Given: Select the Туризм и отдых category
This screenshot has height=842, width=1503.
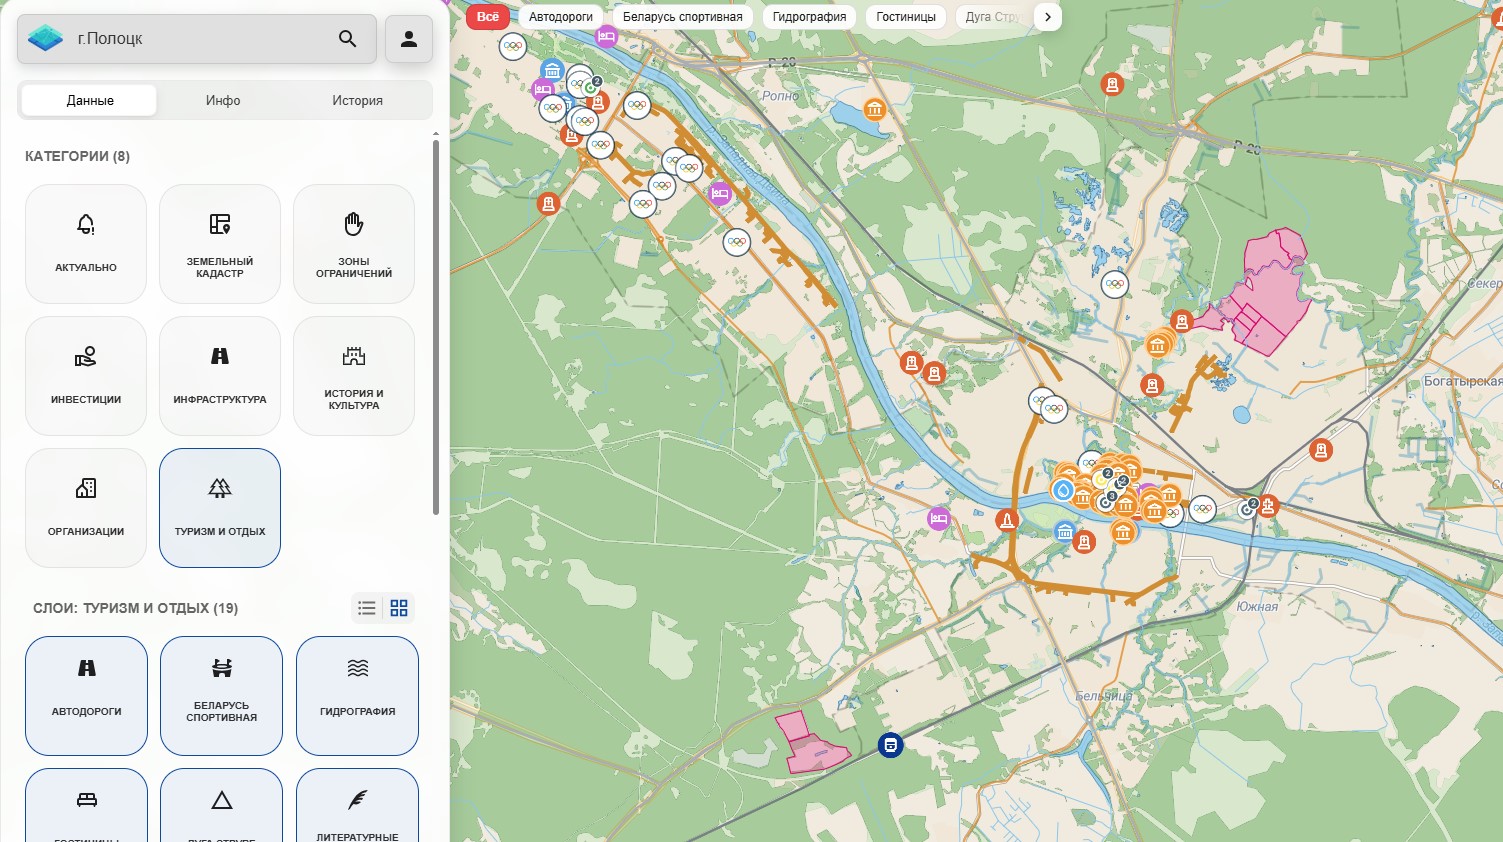Looking at the screenshot, I should pyautogui.click(x=220, y=508).
